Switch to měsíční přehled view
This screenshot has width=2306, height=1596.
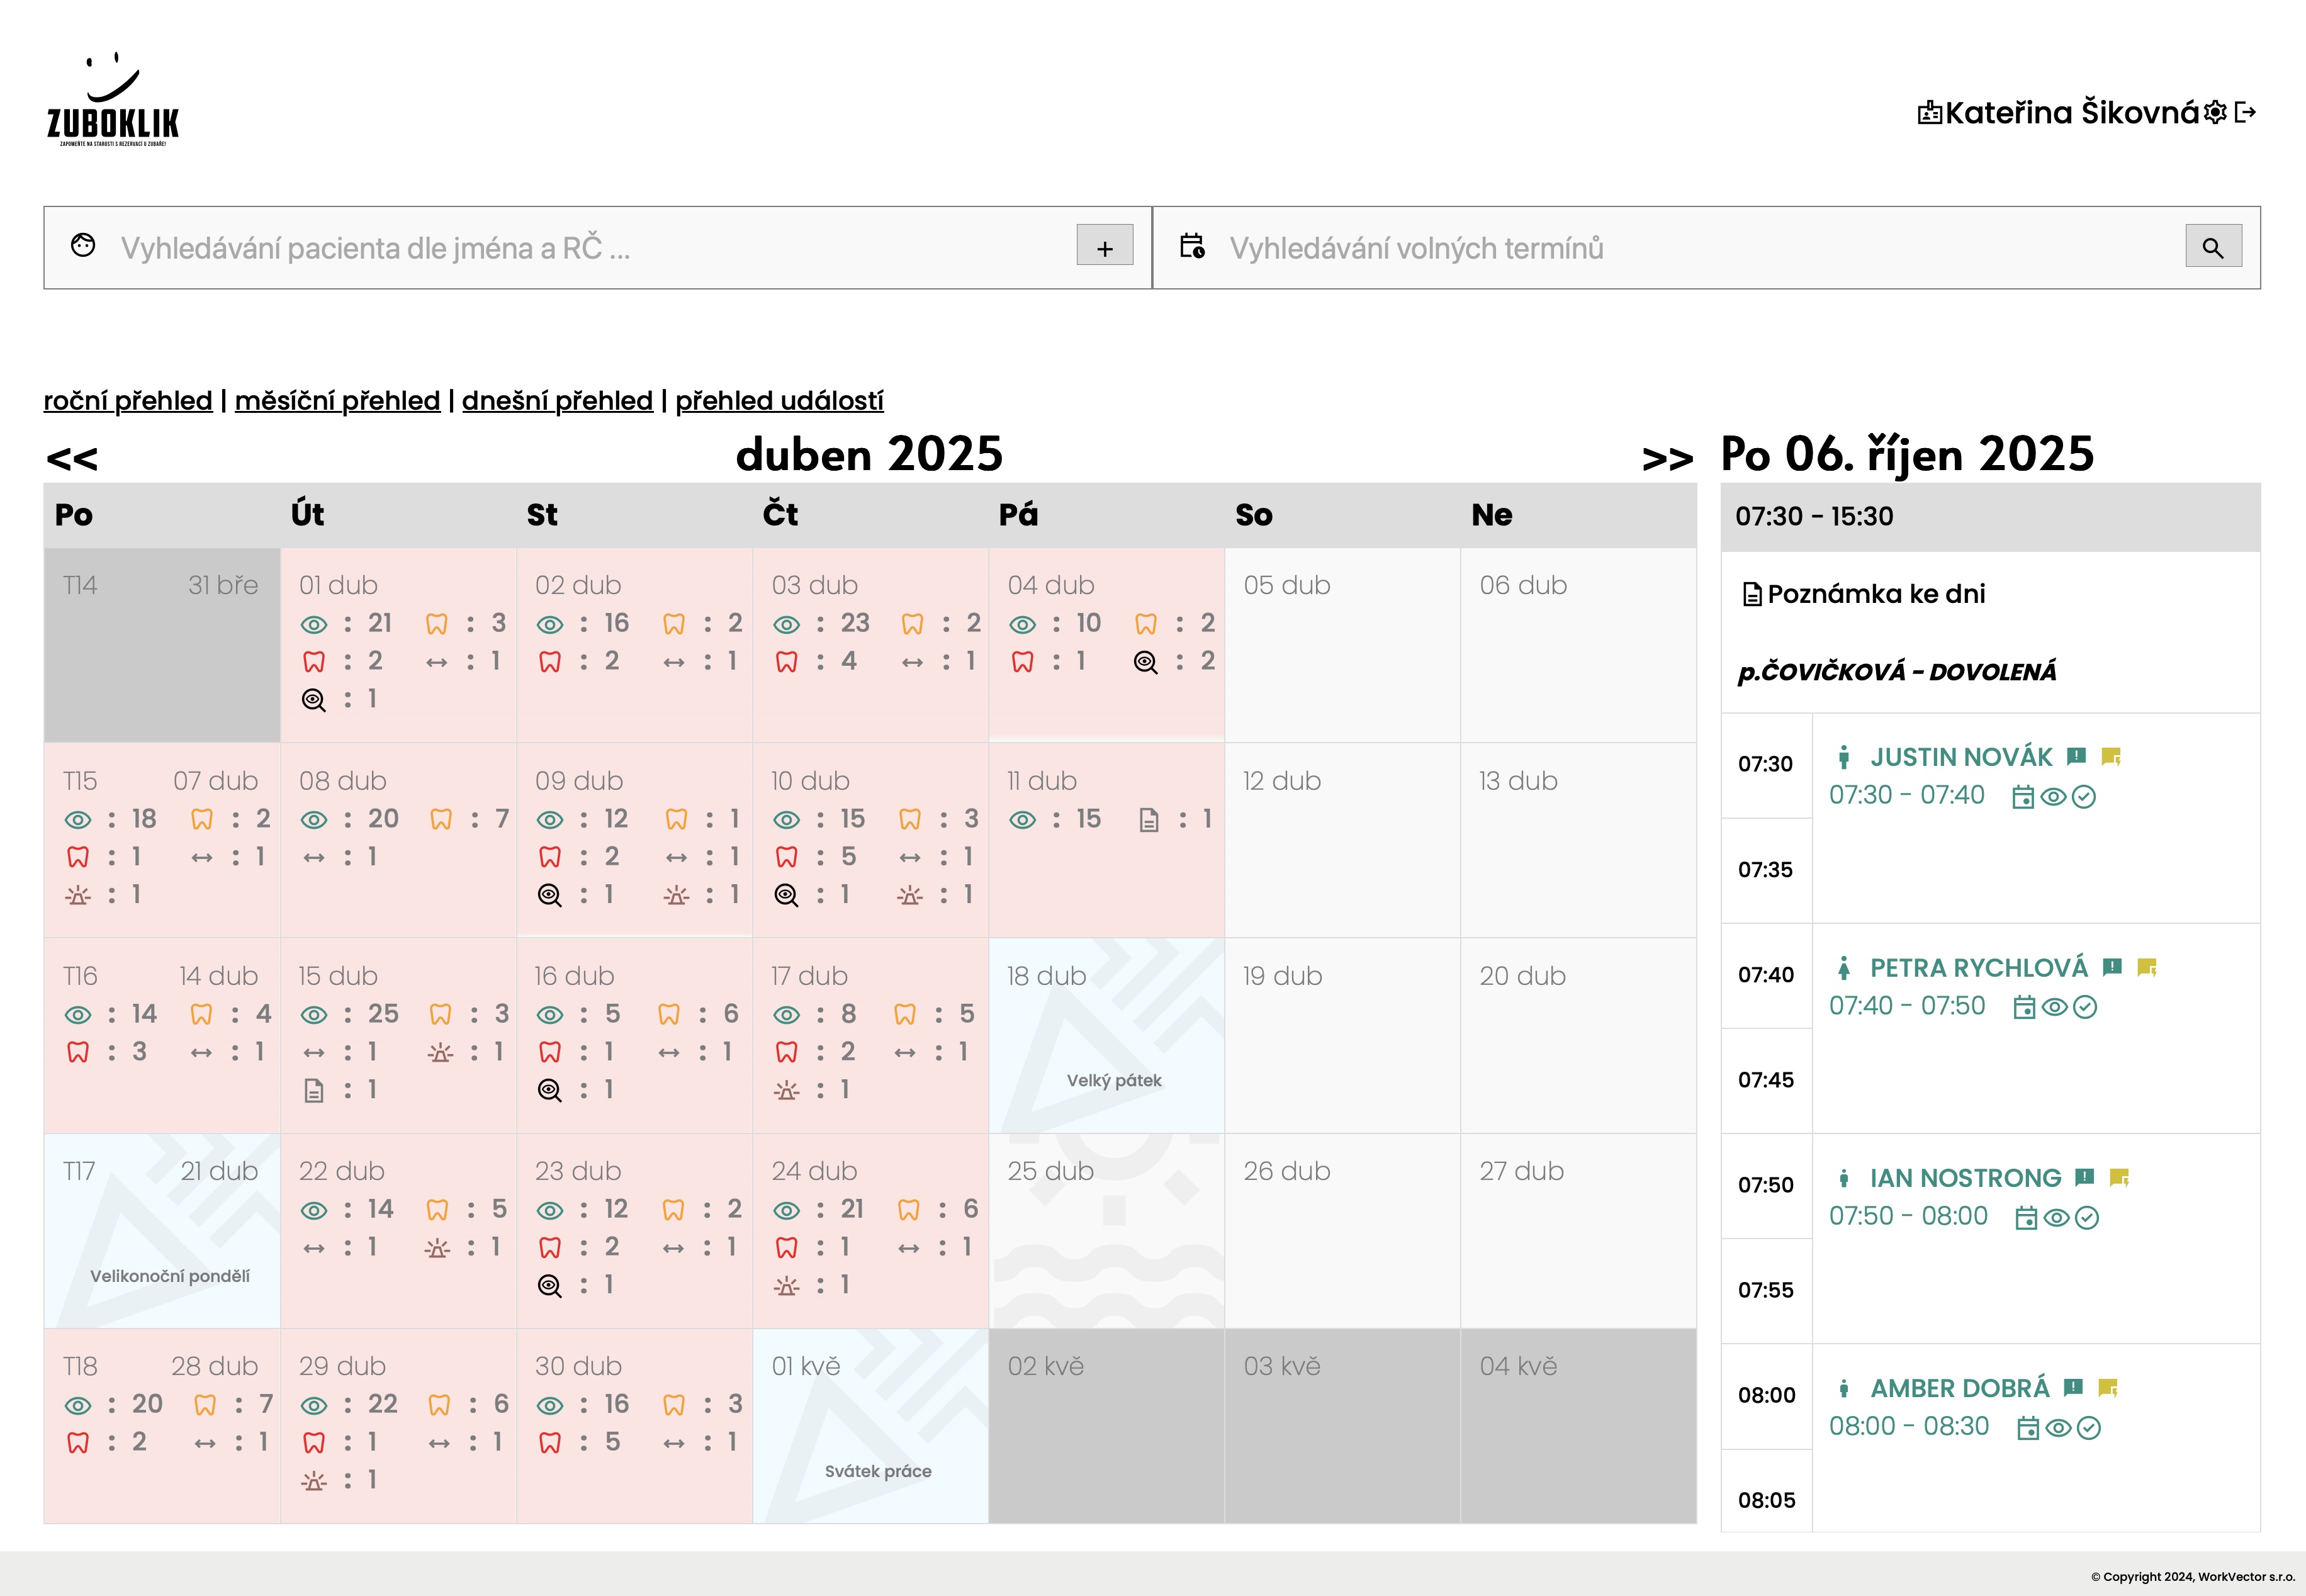coord(337,401)
